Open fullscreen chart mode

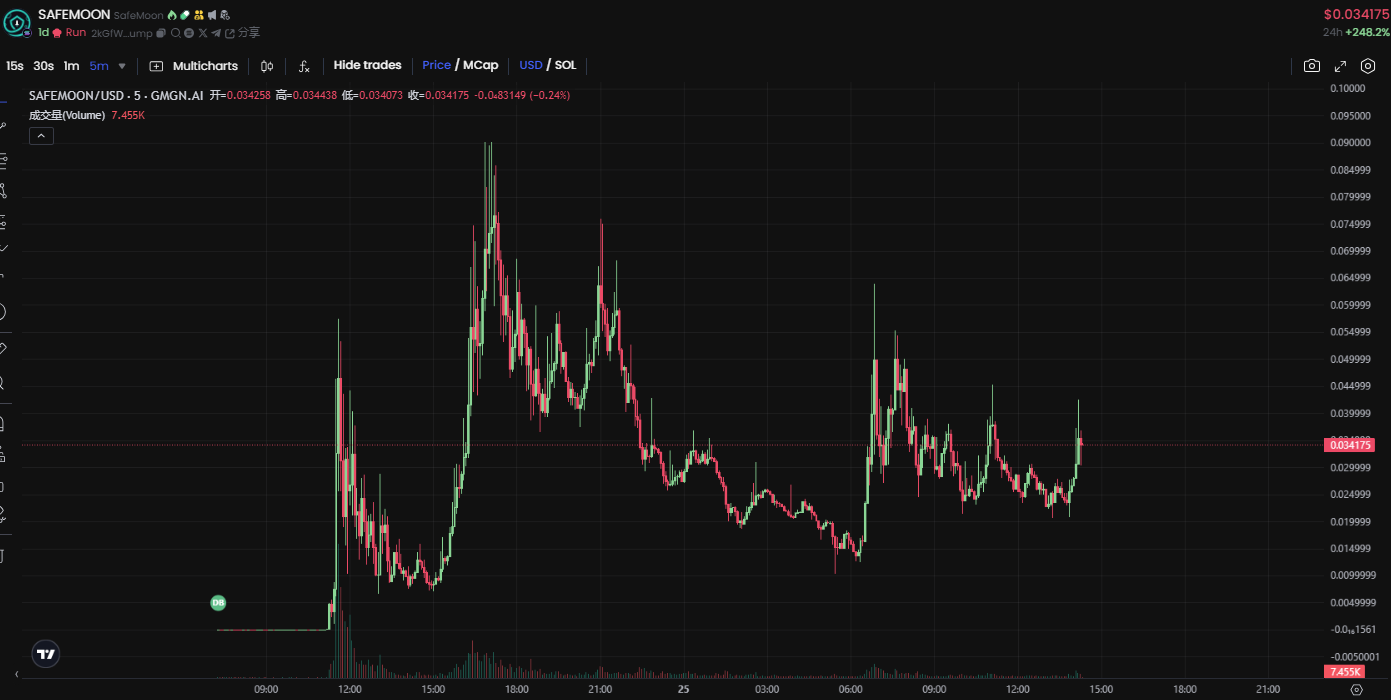coord(1340,66)
